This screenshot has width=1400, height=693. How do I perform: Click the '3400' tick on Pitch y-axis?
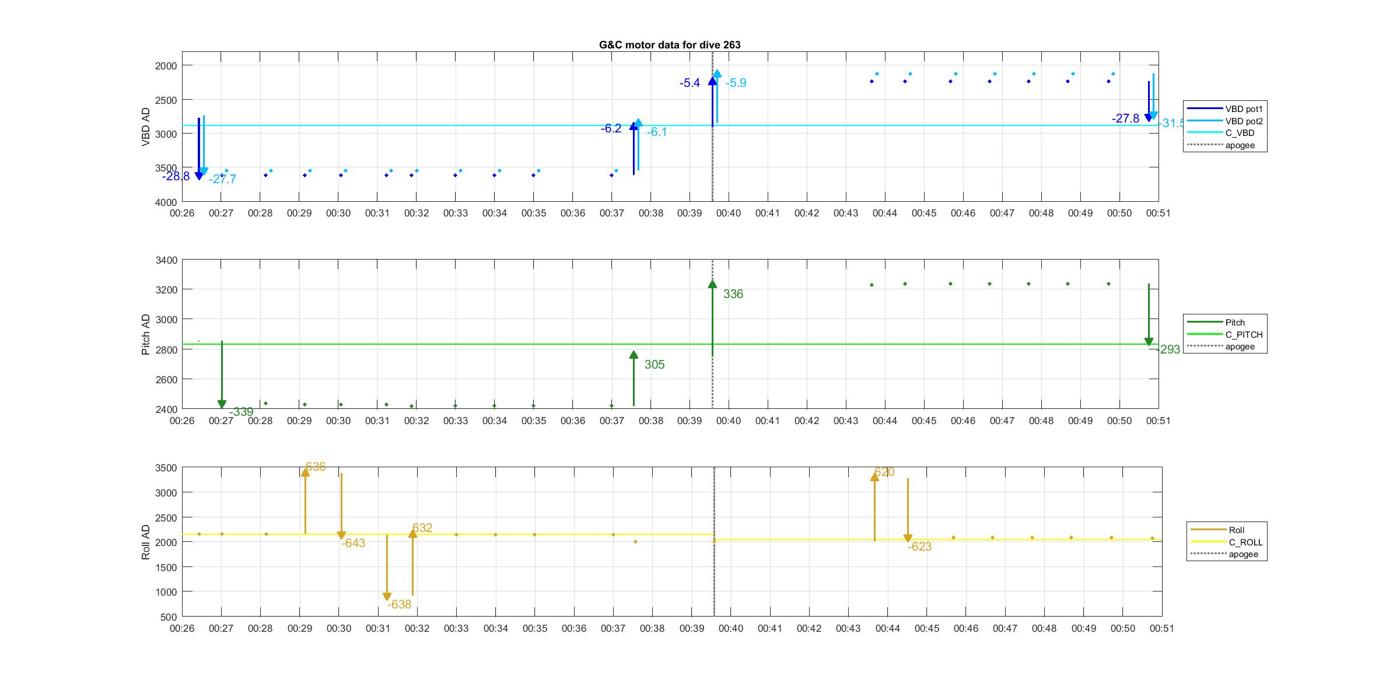tap(166, 261)
